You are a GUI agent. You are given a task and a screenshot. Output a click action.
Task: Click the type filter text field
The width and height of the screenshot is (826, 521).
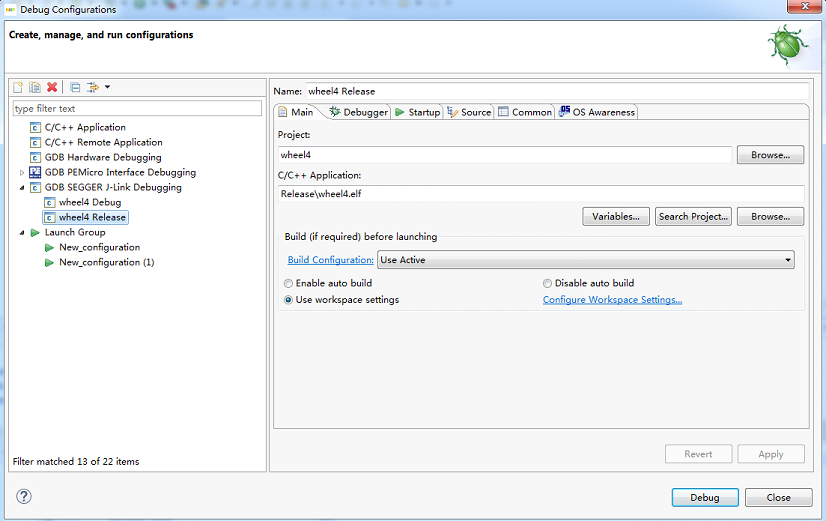tap(136, 108)
